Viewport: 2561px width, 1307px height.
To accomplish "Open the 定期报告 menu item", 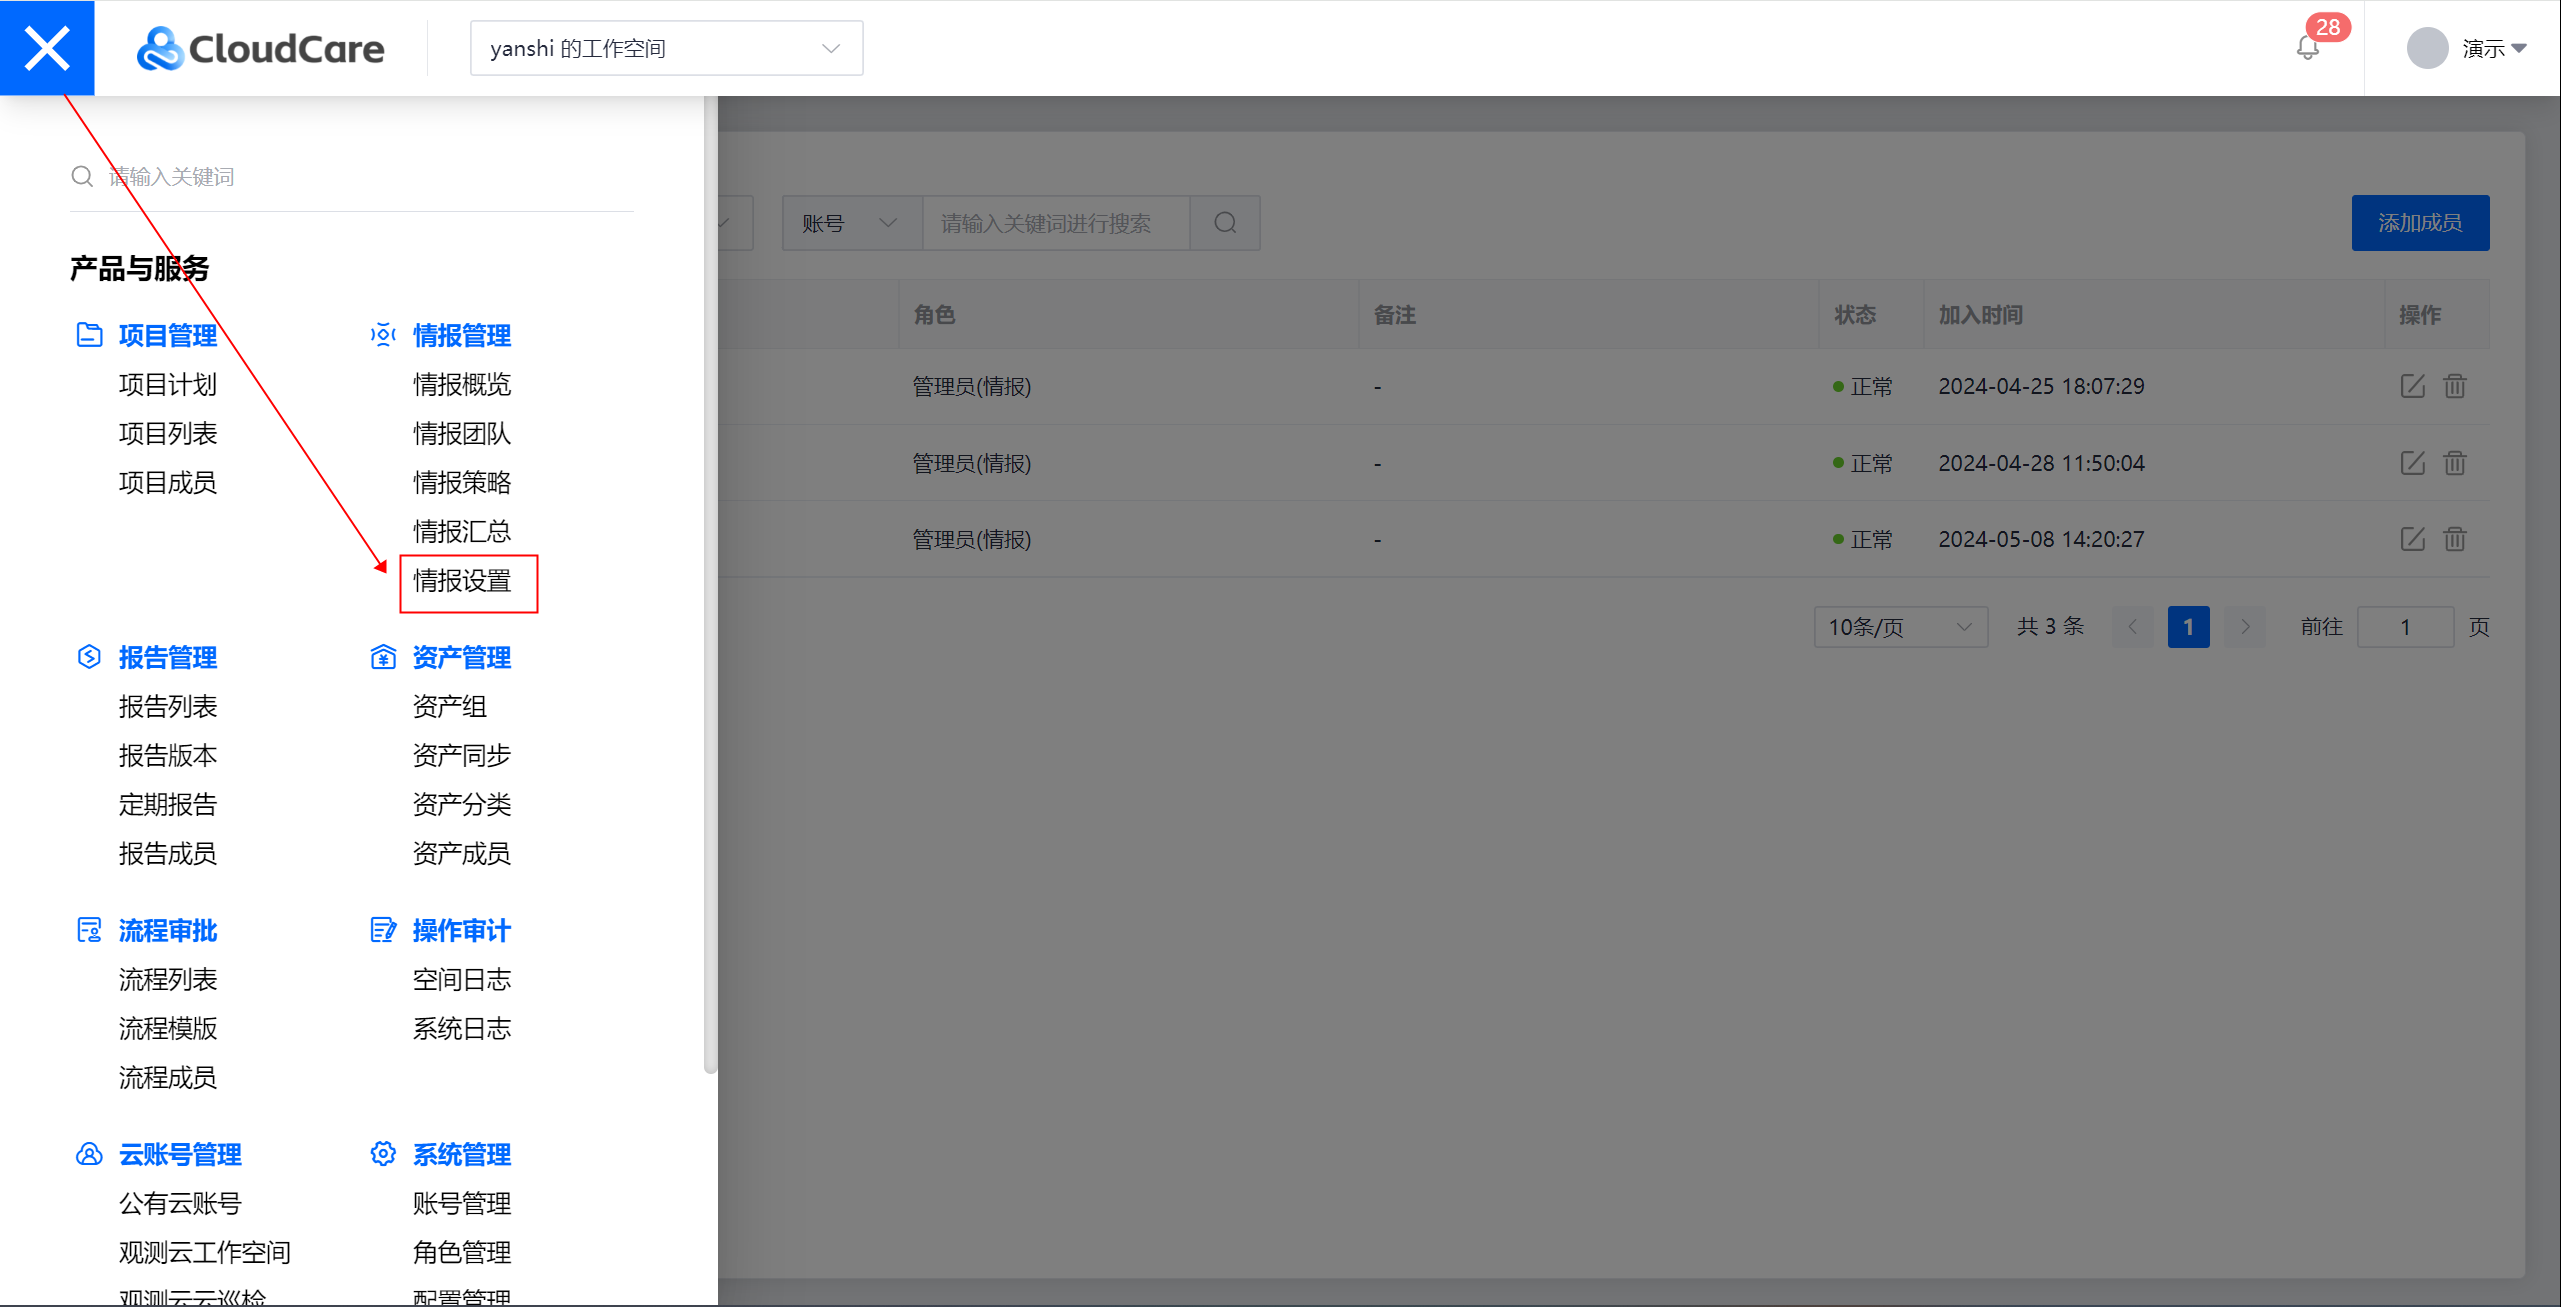I will point(168,805).
